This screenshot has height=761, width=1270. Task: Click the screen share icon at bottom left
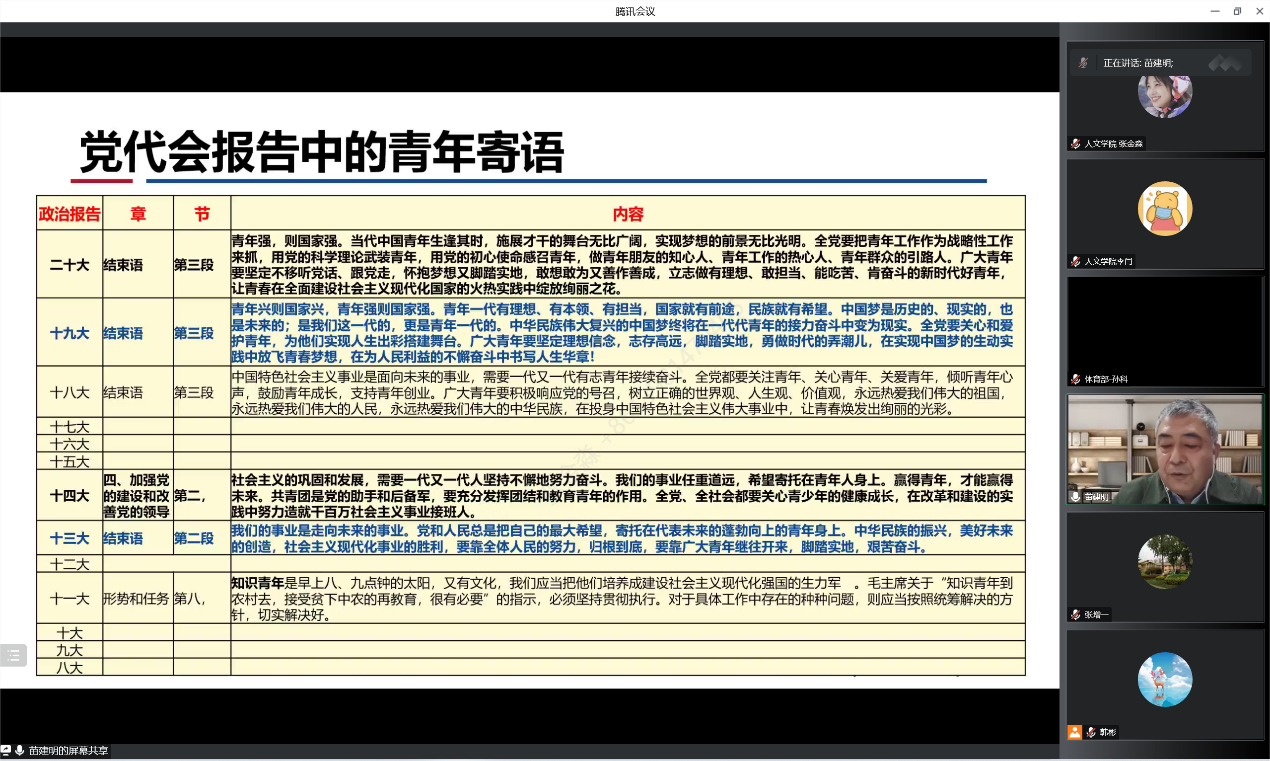pyautogui.click(x=6, y=750)
